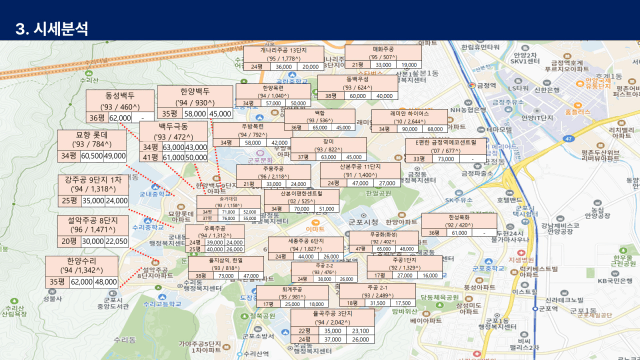Click the 군포역 station marker
This screenshot has width=640, height=360.
[x=535, y=309]
